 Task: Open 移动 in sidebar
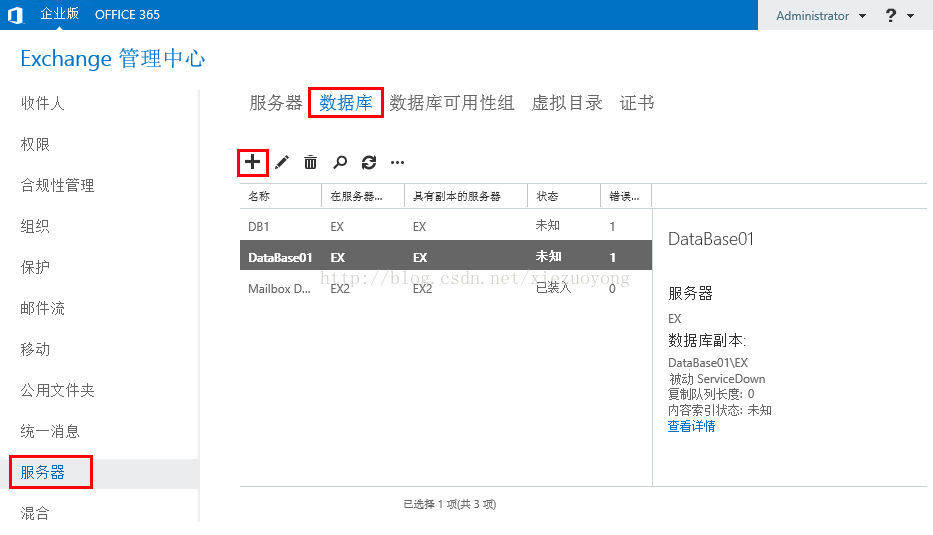pos(35,349)
